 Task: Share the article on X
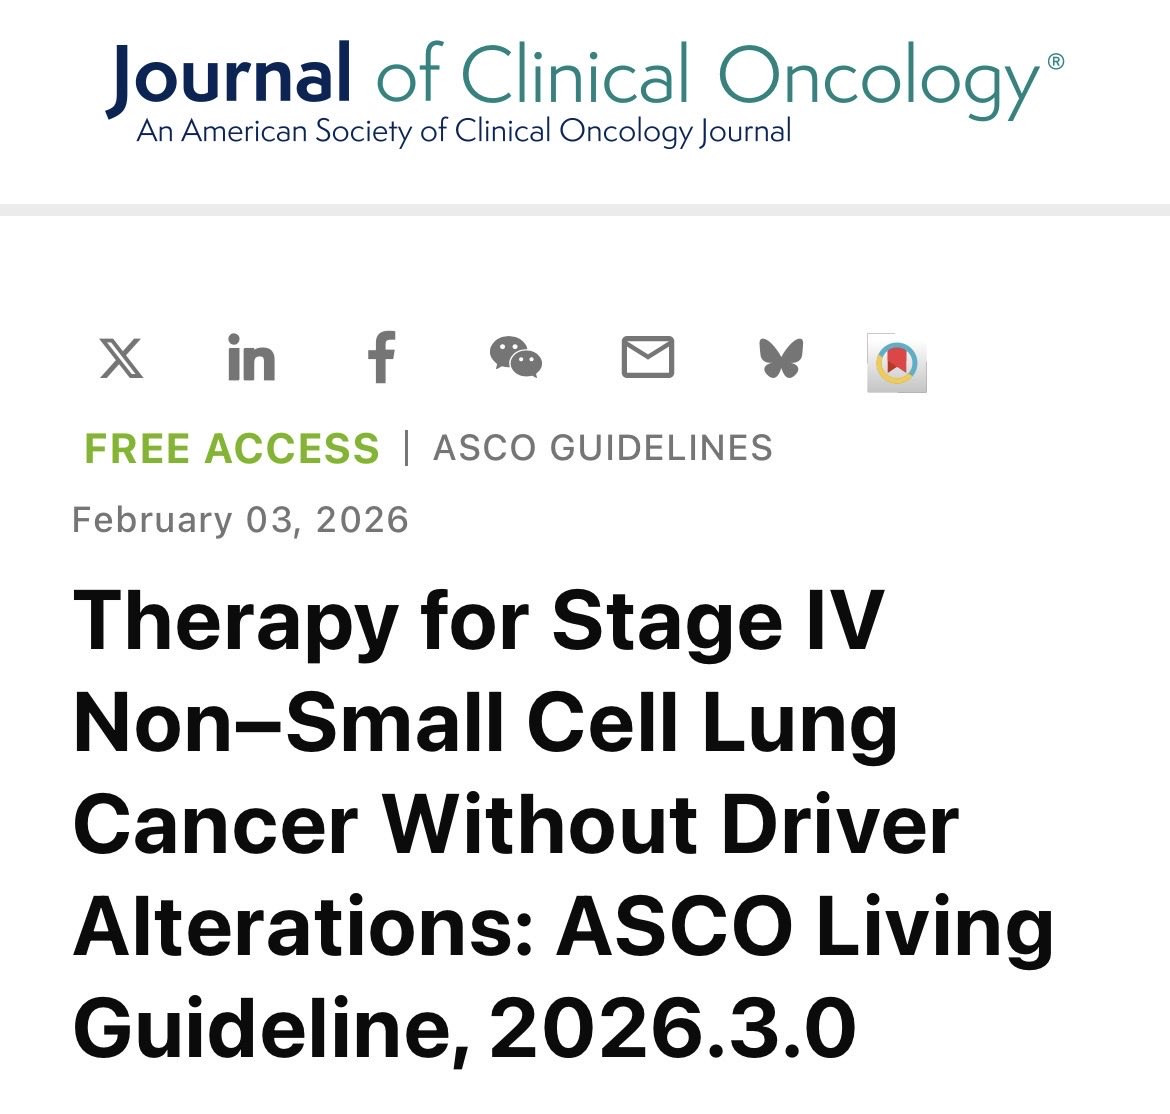122,358
